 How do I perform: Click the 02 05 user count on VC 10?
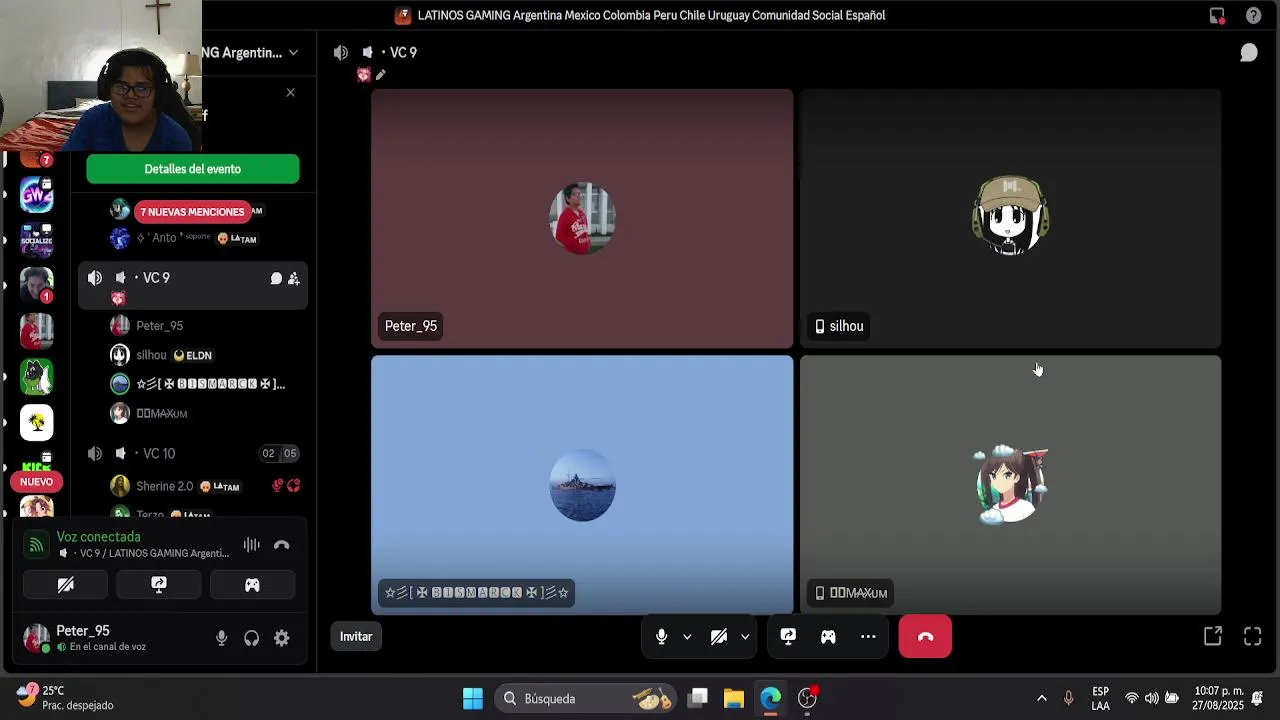pos(280,454)
